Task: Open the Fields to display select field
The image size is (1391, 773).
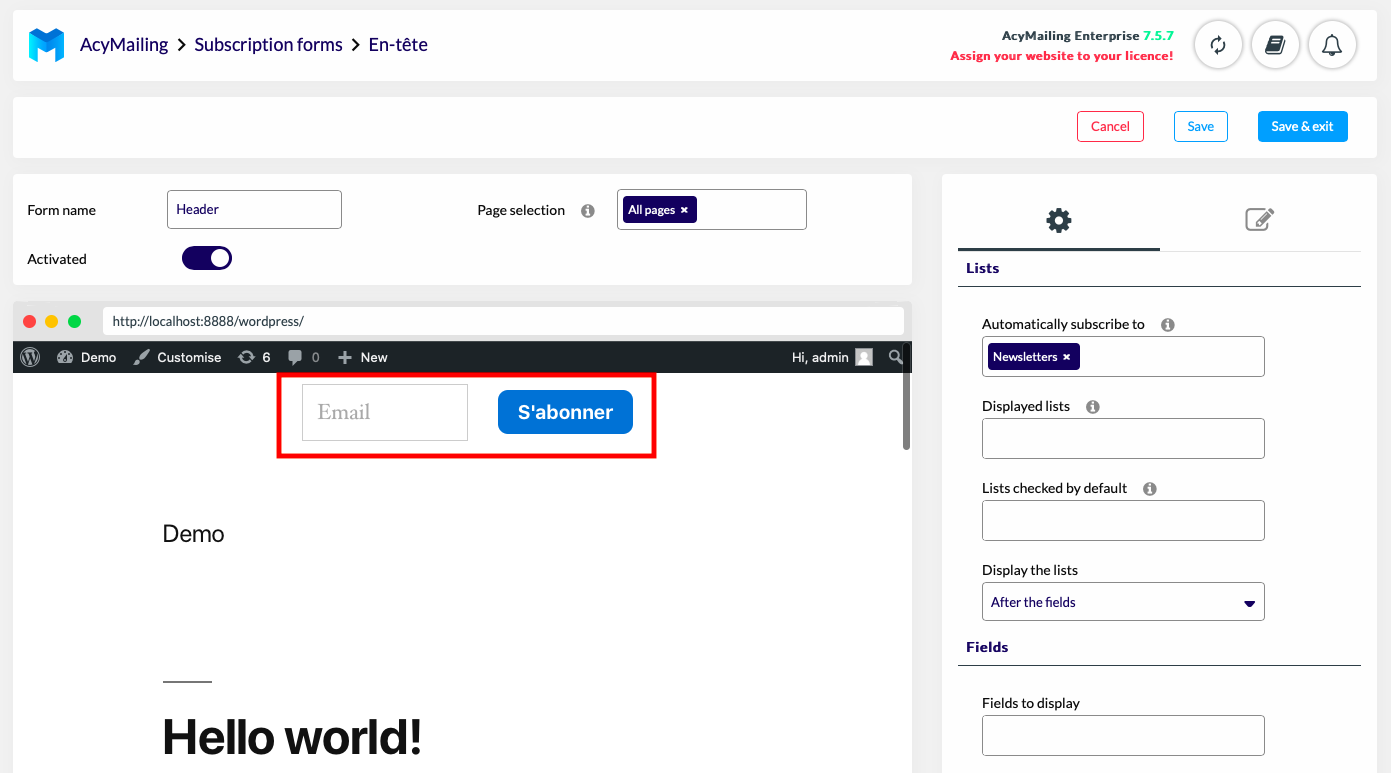Action: [1123, 736]
